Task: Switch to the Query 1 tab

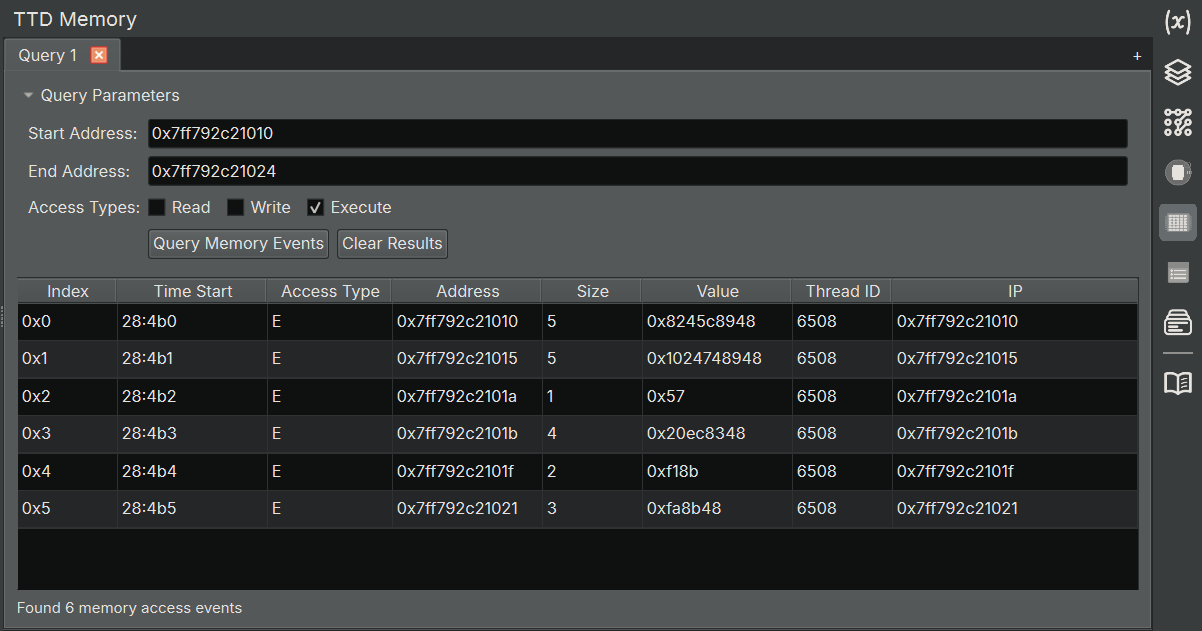Action: pyautogui.click(x=47, y=56)
